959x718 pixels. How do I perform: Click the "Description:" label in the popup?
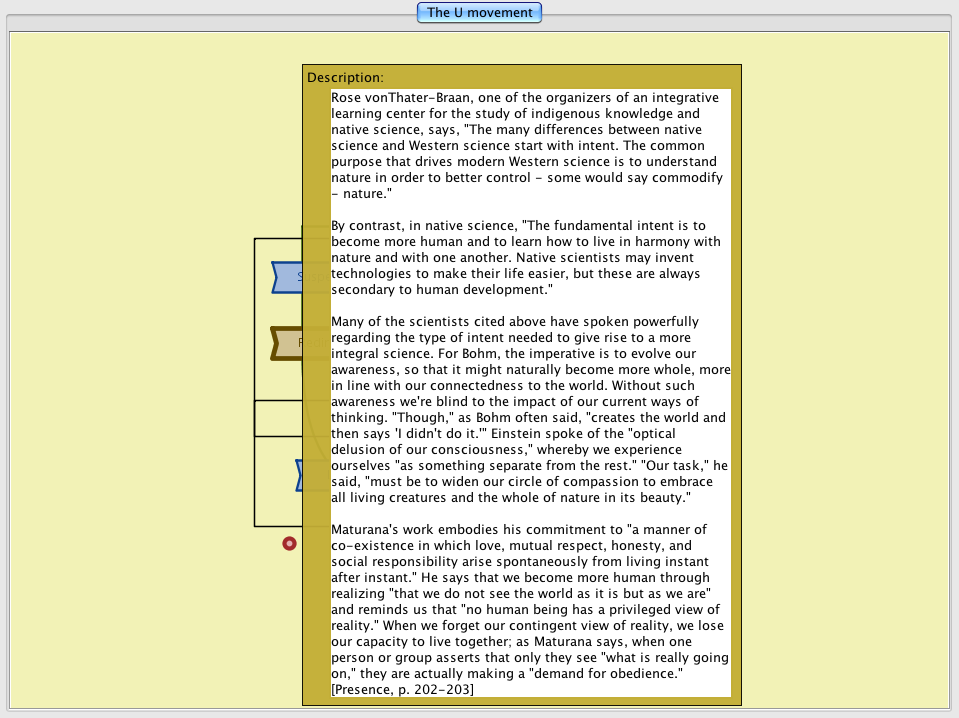point(345,77)
